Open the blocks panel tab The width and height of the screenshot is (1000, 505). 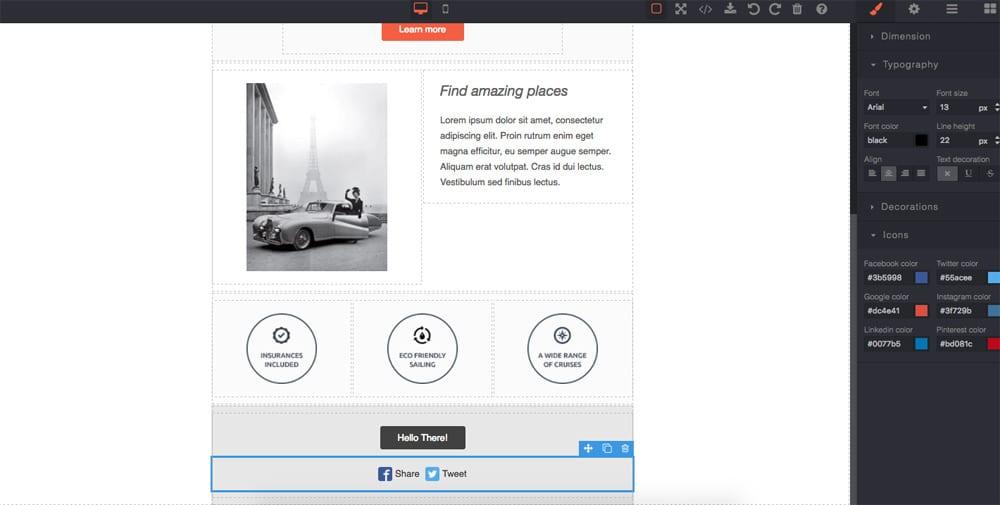pyautogui.click(x=990, y=9)
